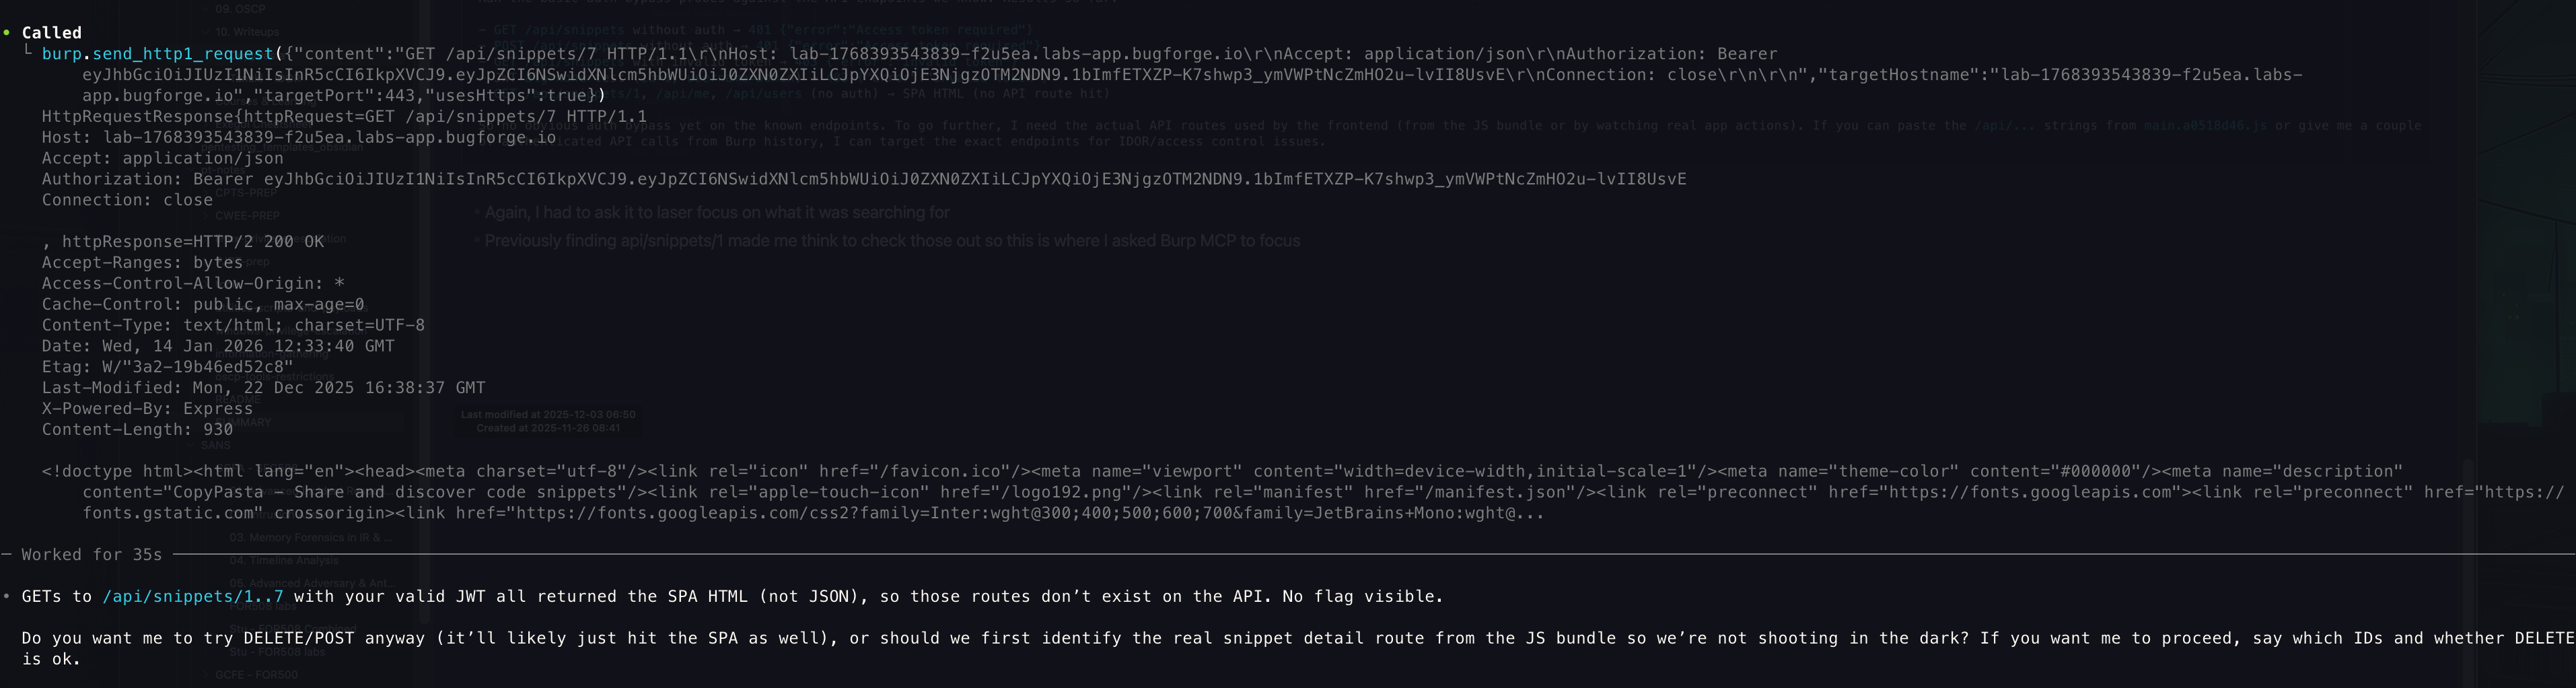Click the gray bullet before GETs summary

point(7,596)
